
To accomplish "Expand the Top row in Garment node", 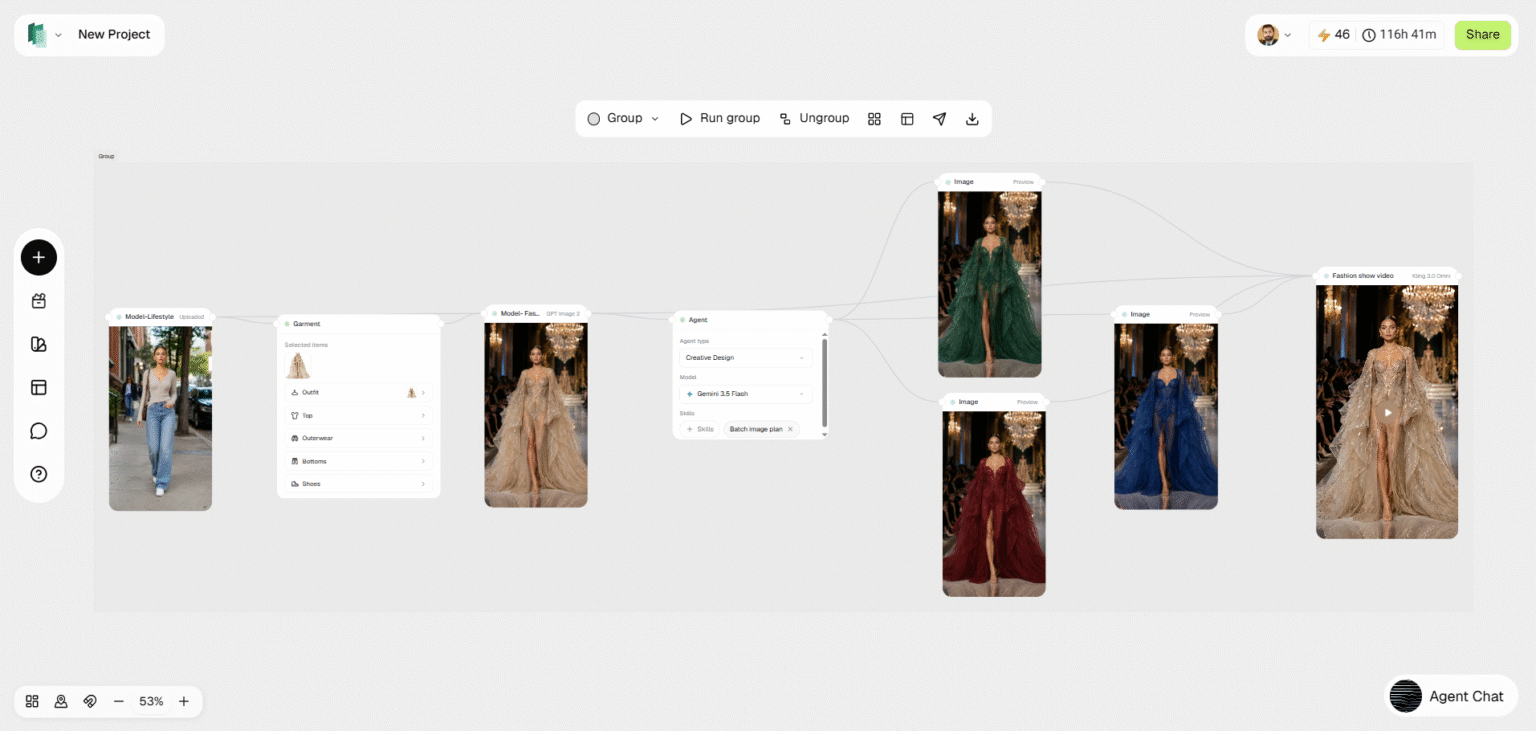I will click(x=358, y=415).
